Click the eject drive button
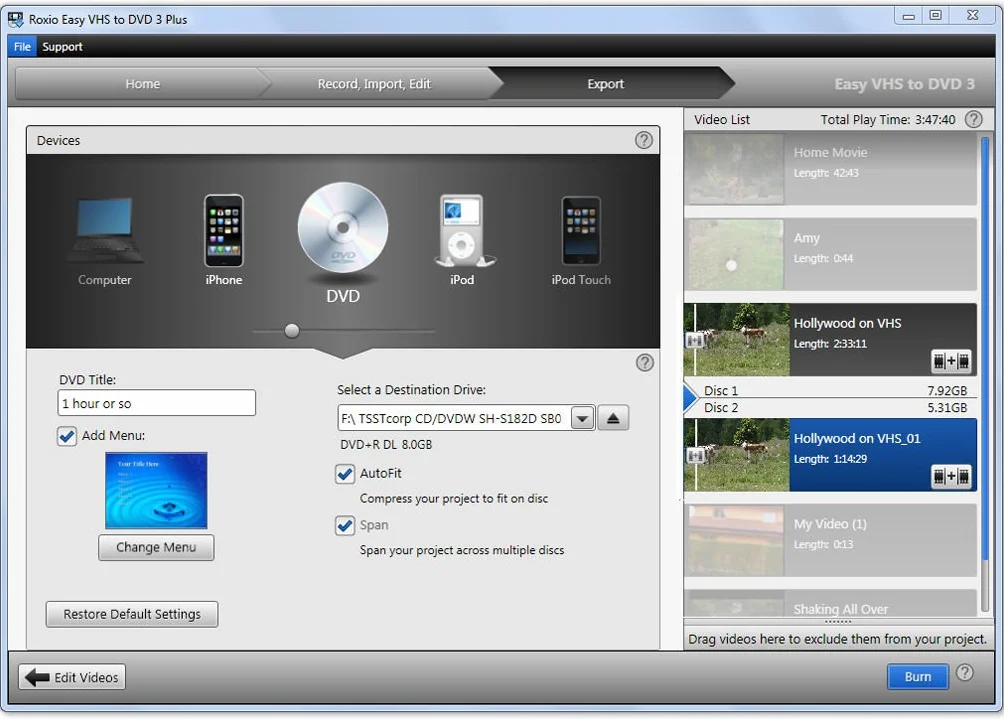Viewport: 1004px width, 719px height. pos(613,418)
